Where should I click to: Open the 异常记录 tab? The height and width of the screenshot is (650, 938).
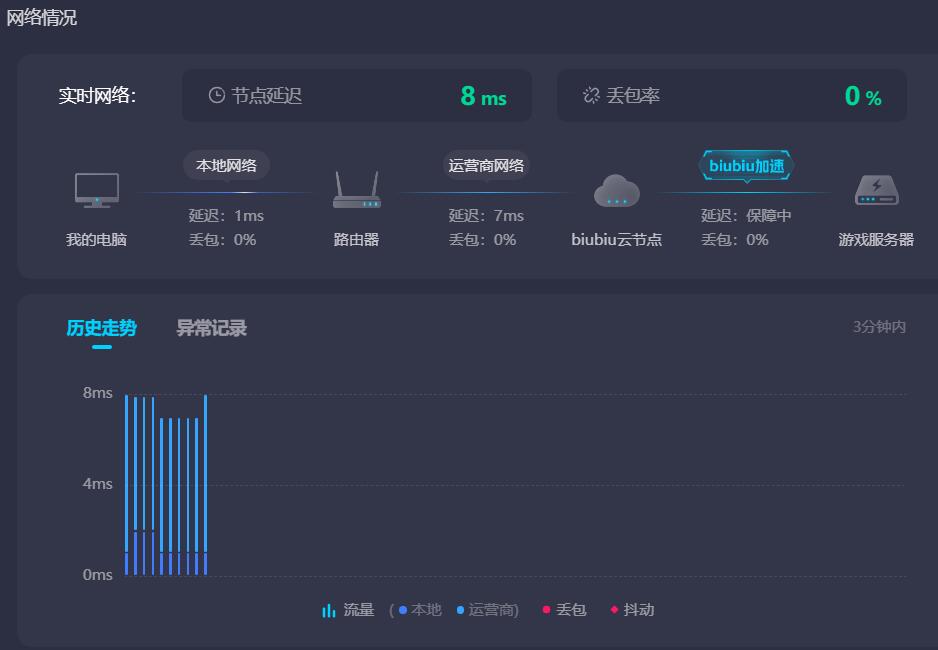tap(211, 328)
